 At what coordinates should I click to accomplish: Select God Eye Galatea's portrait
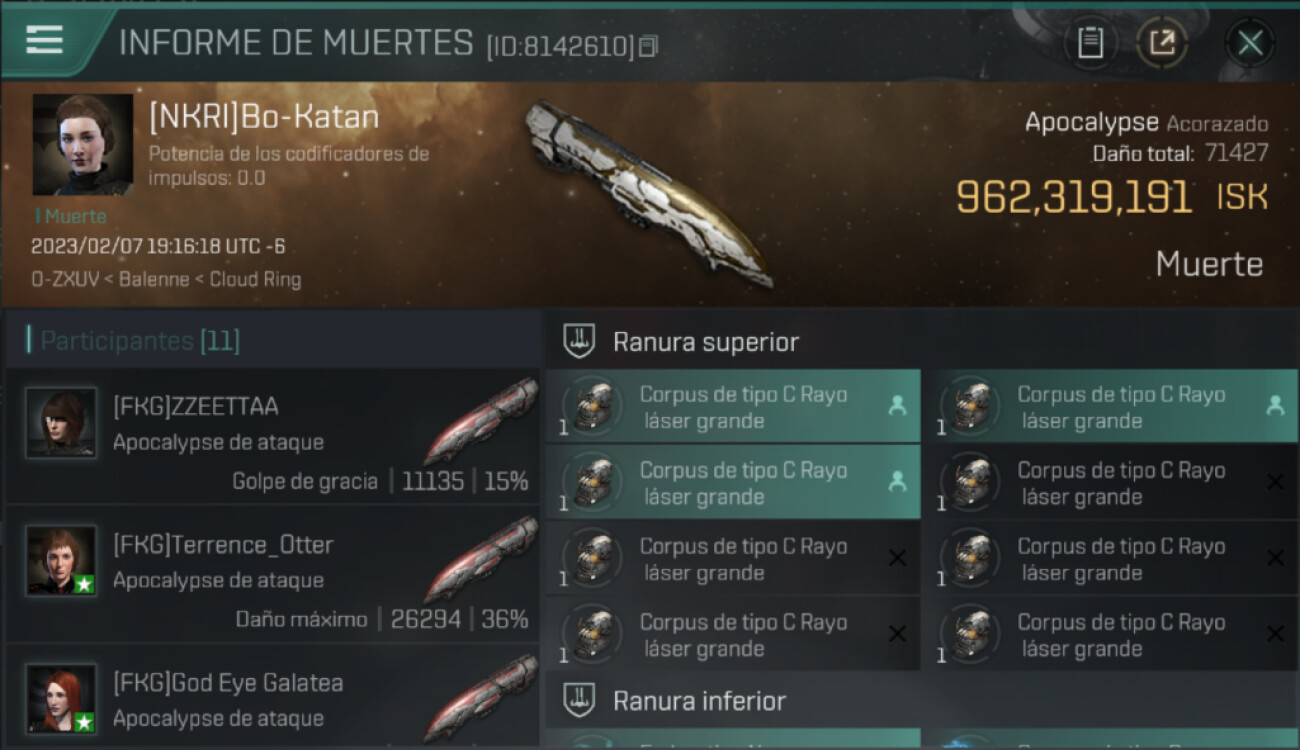pos(61,699)
